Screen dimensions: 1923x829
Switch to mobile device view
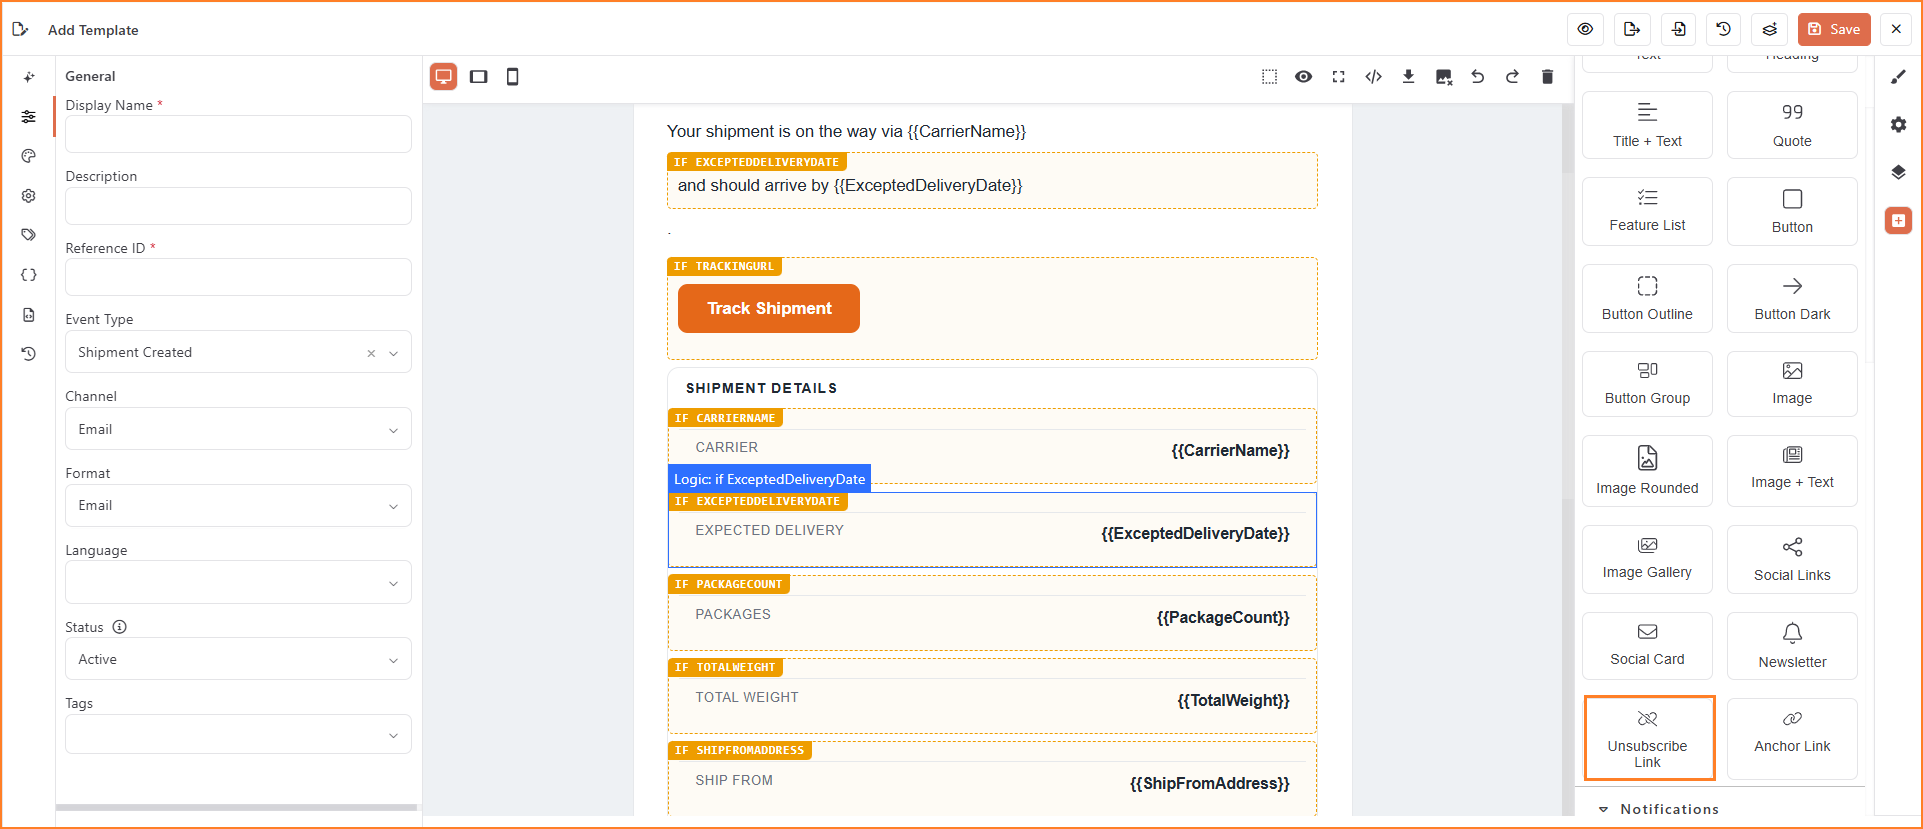tap(513, 76)
